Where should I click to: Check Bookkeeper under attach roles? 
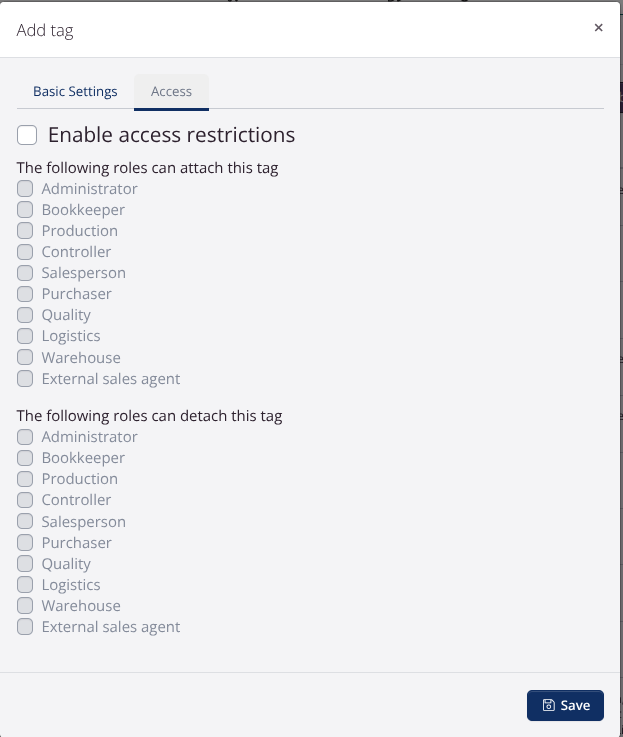tap(25, 210)
